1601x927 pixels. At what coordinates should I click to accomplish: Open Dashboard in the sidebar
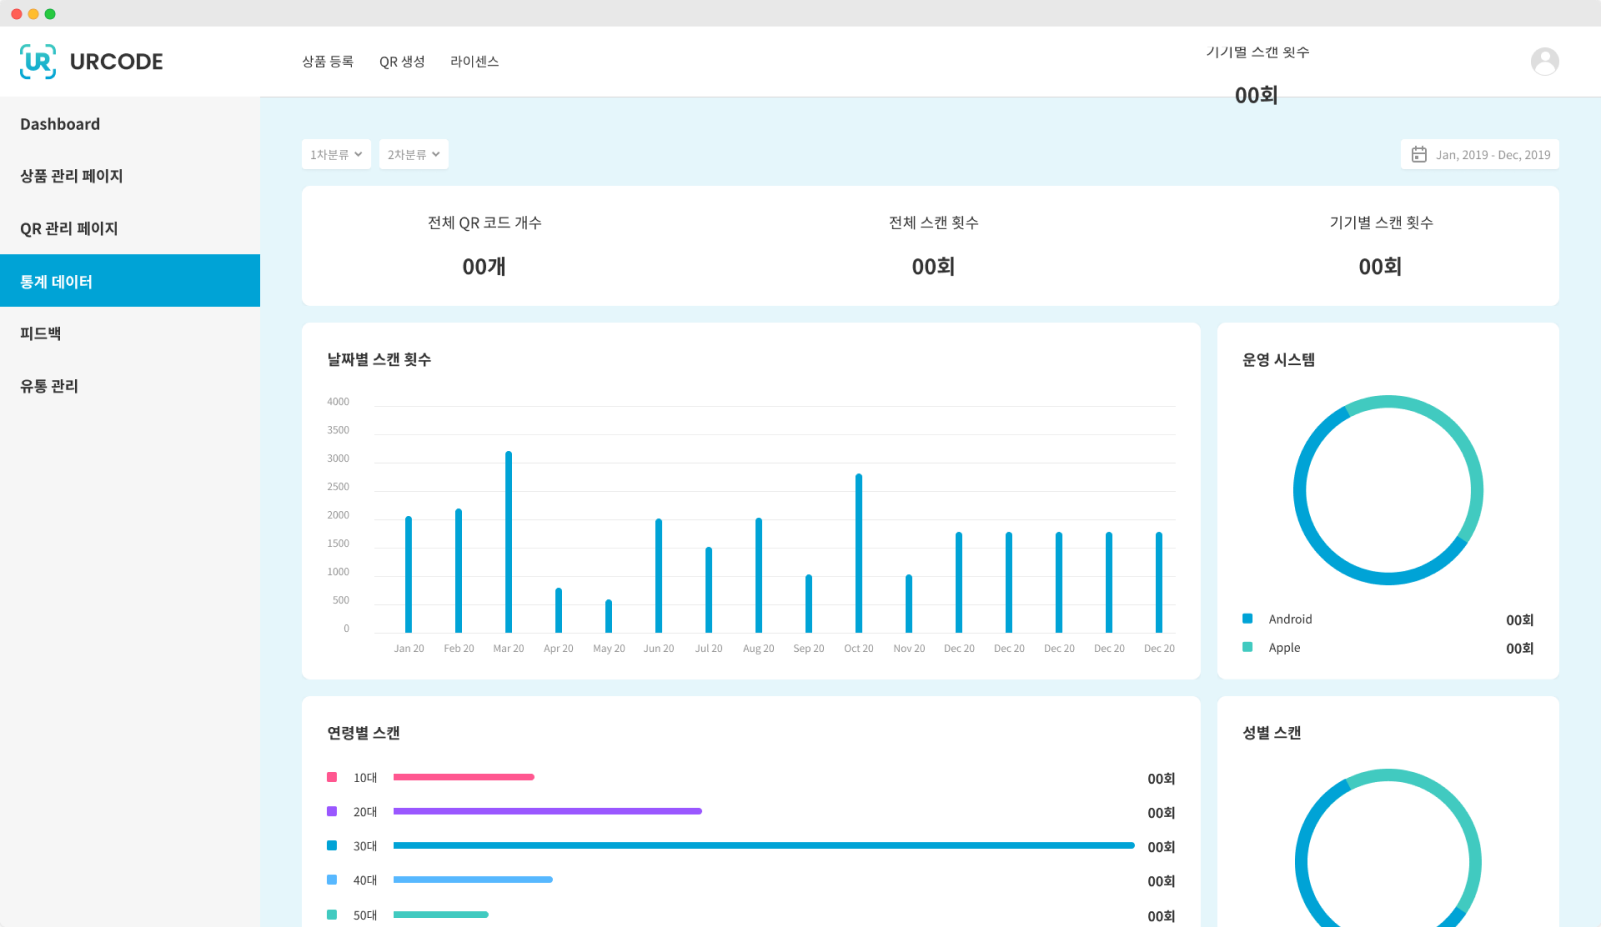tap(60, 124)
